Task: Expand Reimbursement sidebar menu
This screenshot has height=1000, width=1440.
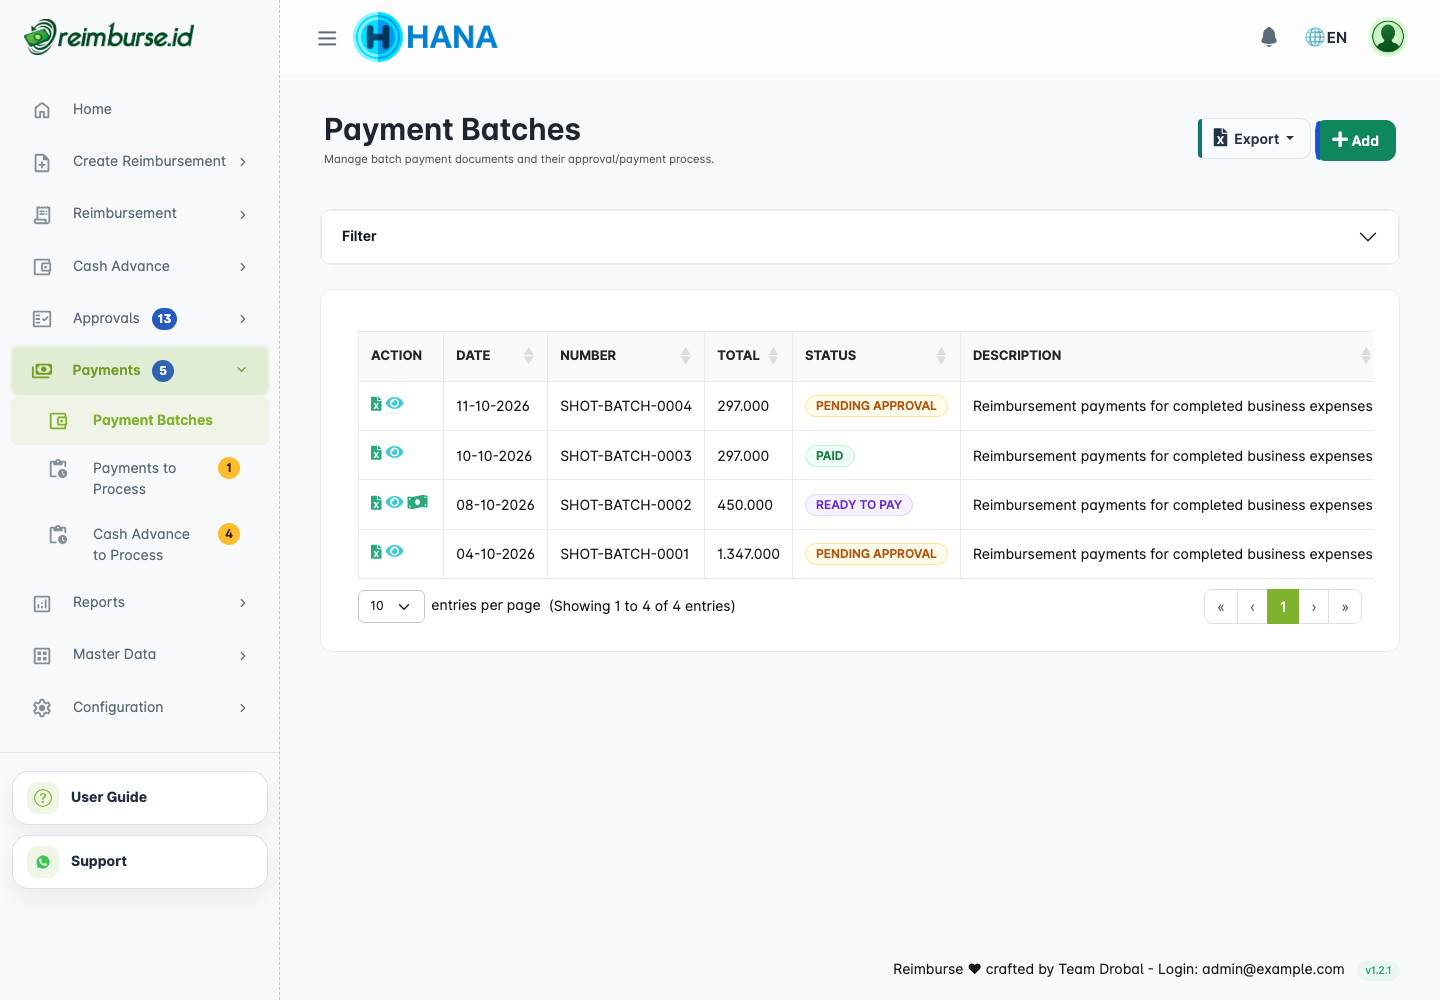Action: pyautogui.click(x=140, y=214)
